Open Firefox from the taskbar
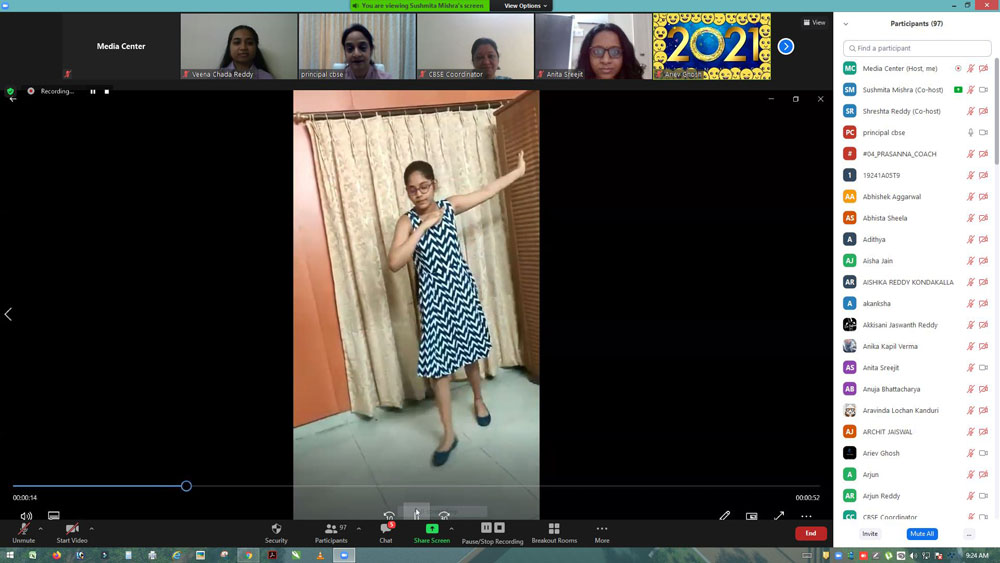This screenshot has width=1000, height=563. (56, 555)
